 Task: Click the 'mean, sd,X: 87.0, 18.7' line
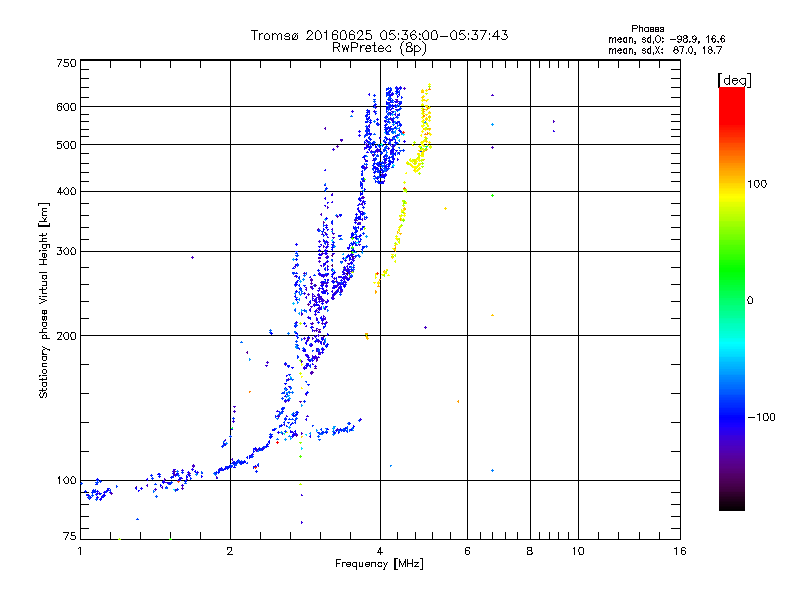[x=665, y=50]
